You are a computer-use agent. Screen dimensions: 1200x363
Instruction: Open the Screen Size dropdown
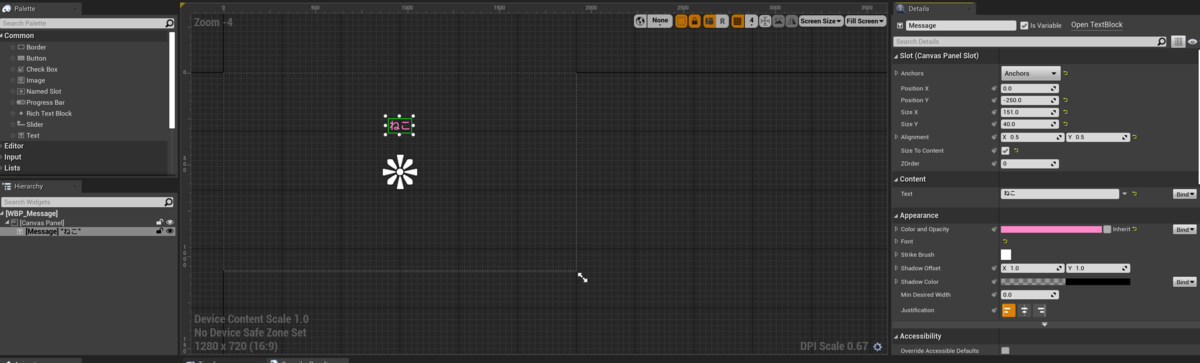click(820, 20)
